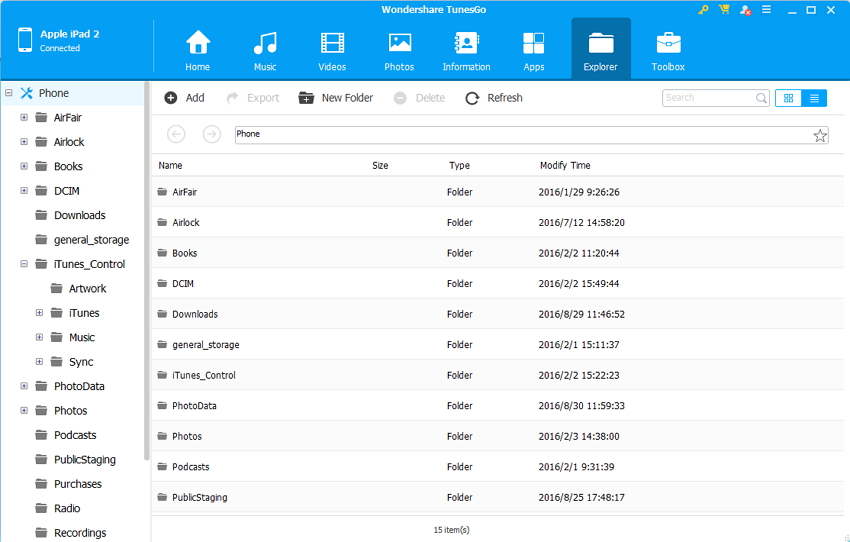Select Recordings in the sidebar tree
The height and width of the screenshot is (542, 850).
click(80, 533)
